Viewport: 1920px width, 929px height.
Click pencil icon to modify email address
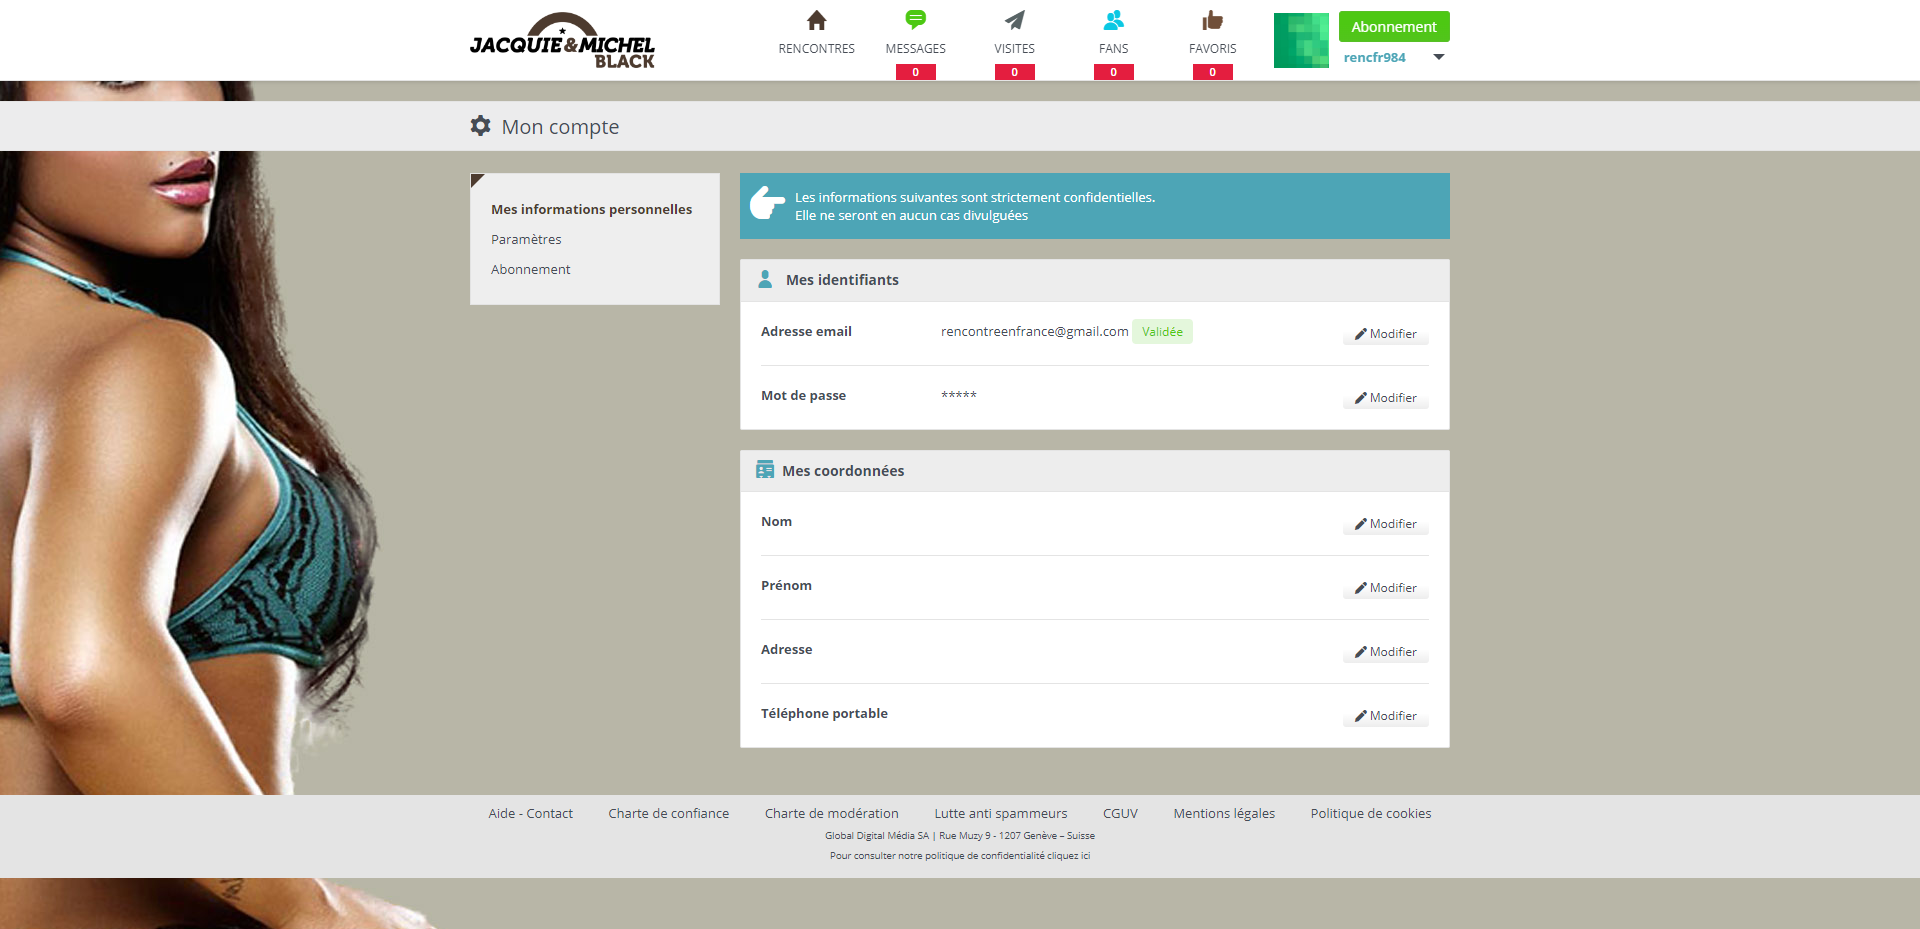[1361, 334]
